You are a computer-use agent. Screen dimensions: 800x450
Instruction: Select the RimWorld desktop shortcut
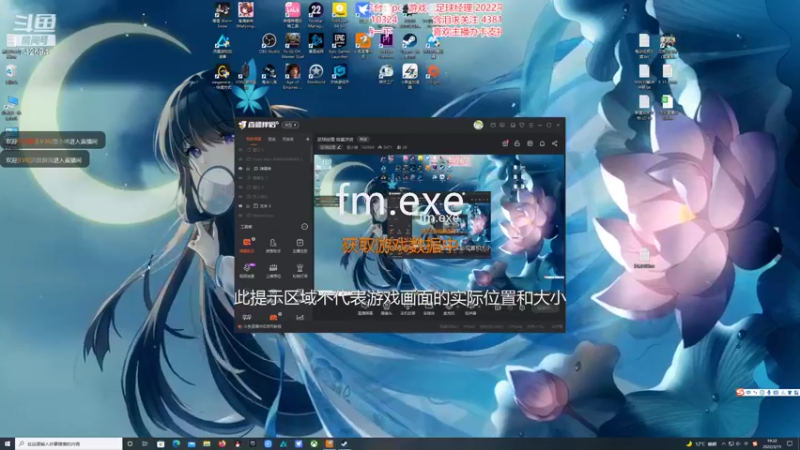point(316,73)
